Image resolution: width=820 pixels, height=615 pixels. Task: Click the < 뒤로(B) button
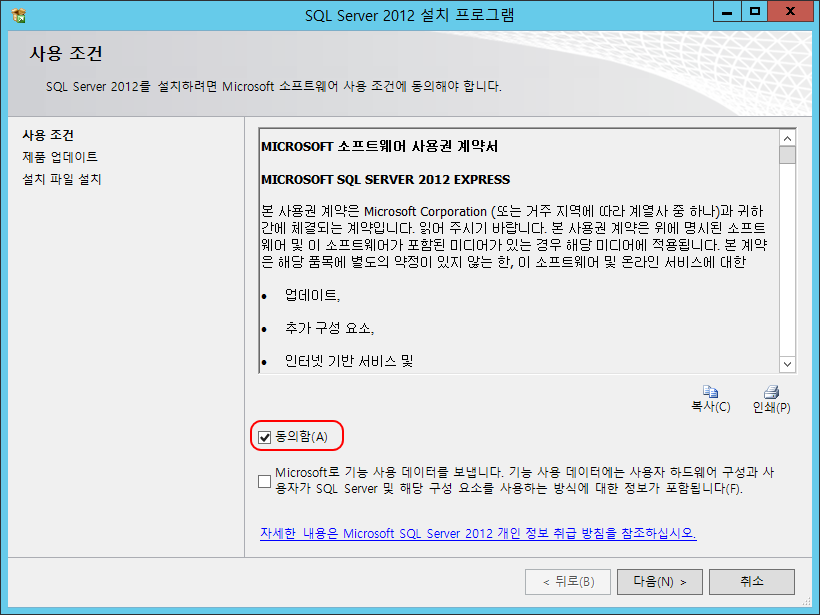[568, 582]
